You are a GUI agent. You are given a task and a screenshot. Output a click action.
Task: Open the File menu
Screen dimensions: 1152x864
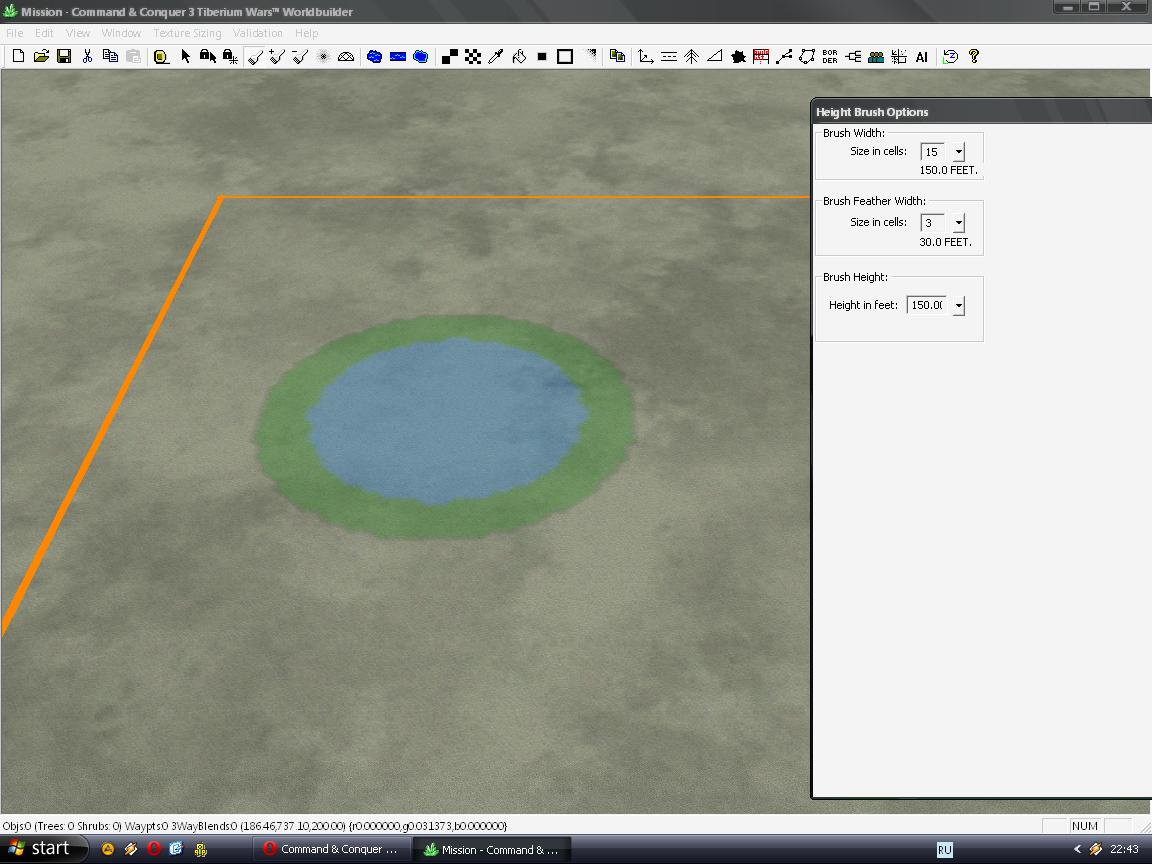tap(15, 33)
